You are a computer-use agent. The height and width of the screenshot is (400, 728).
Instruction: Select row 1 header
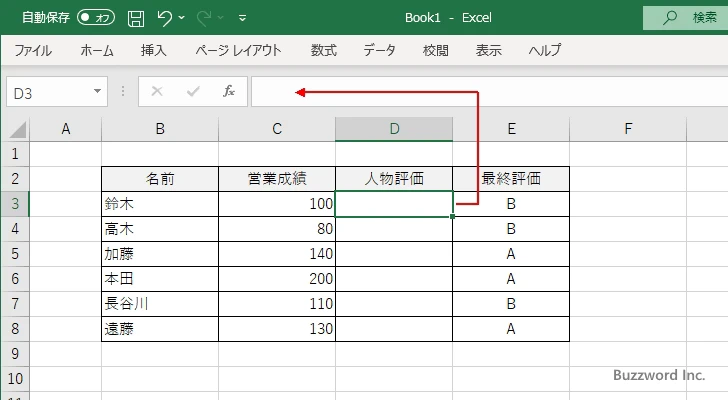[15, 154]
